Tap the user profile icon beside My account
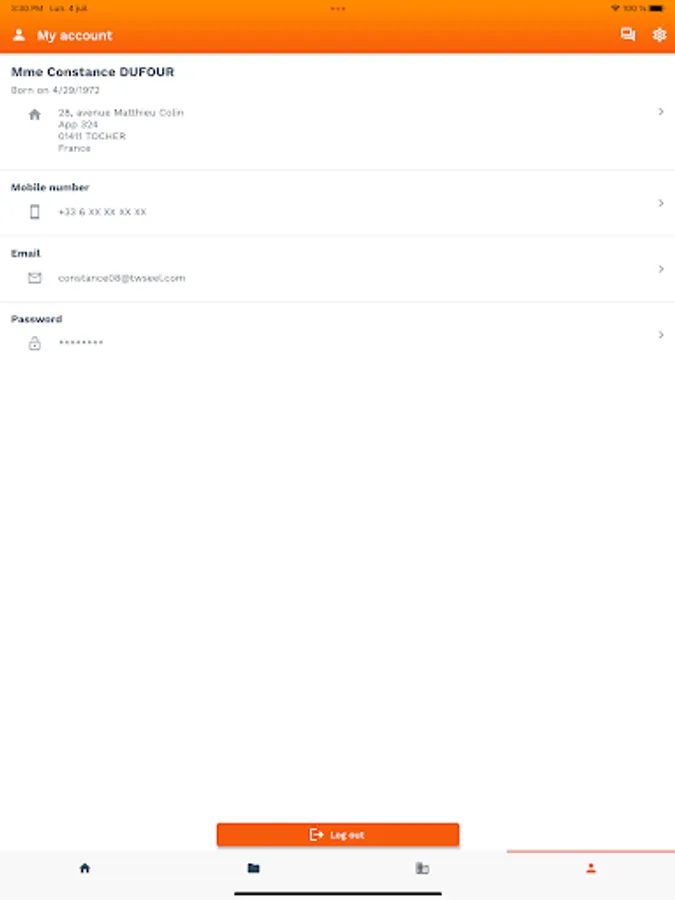This screenshot has height=900, width=675. coord(19,35)
